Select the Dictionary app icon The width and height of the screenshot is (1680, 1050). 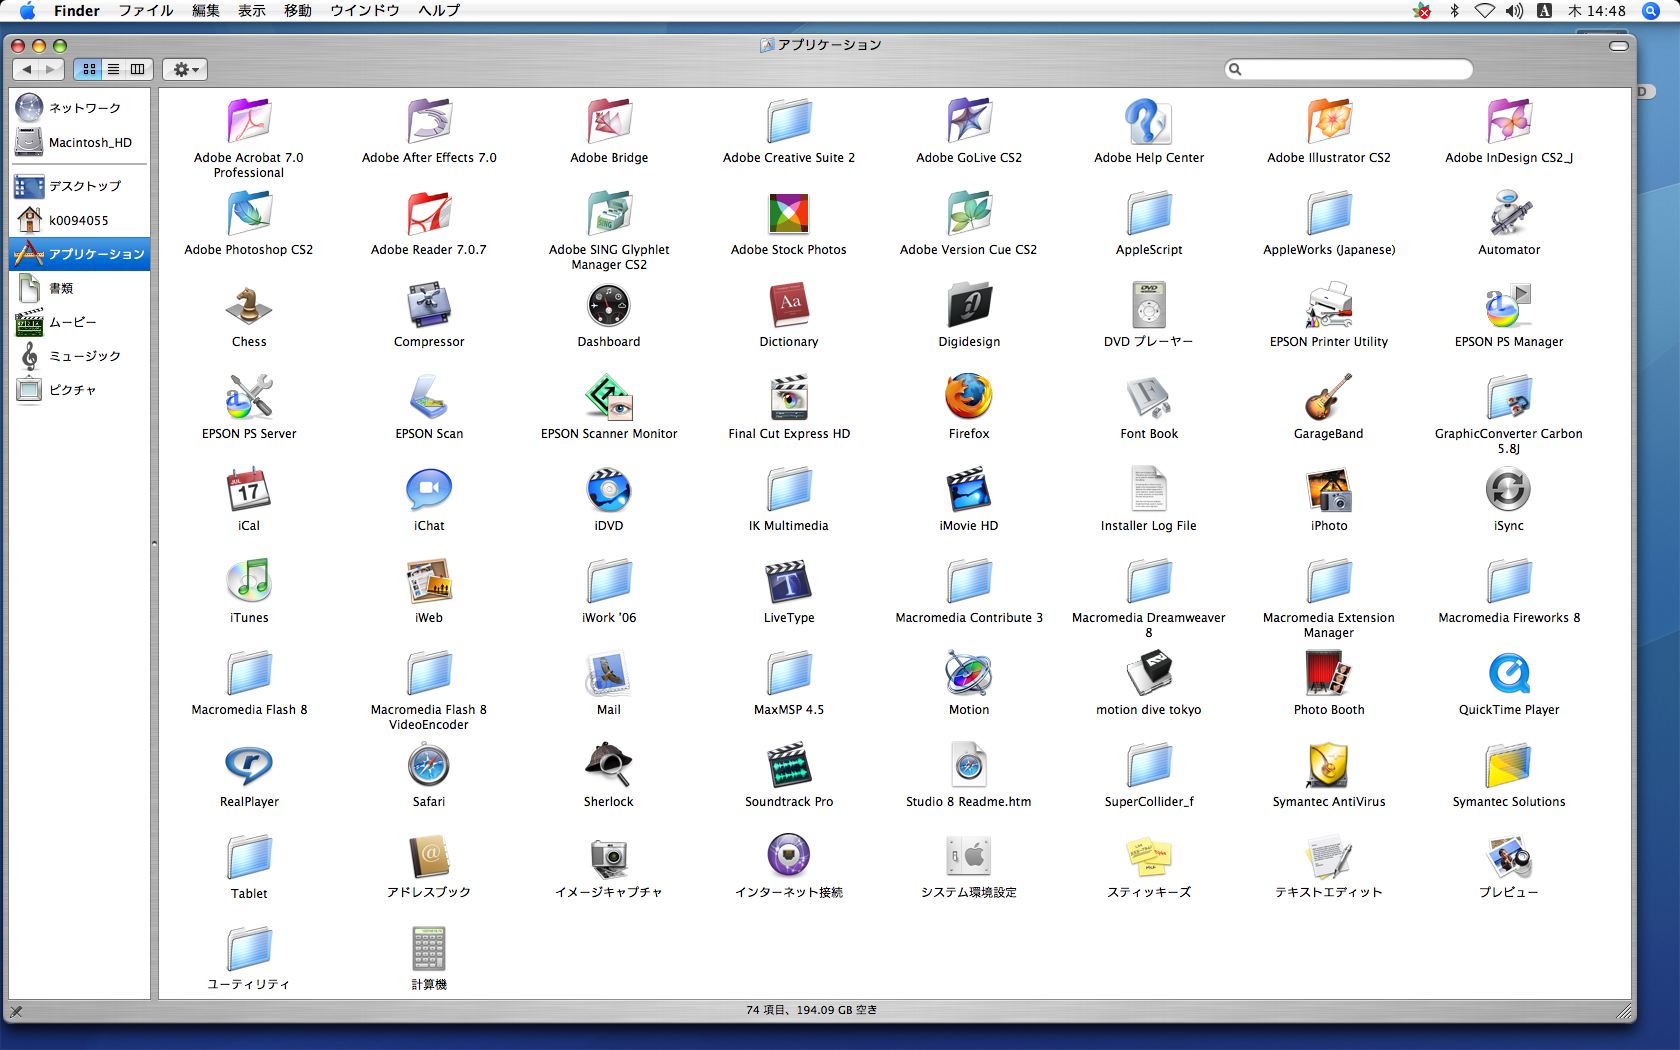(789, 306)
